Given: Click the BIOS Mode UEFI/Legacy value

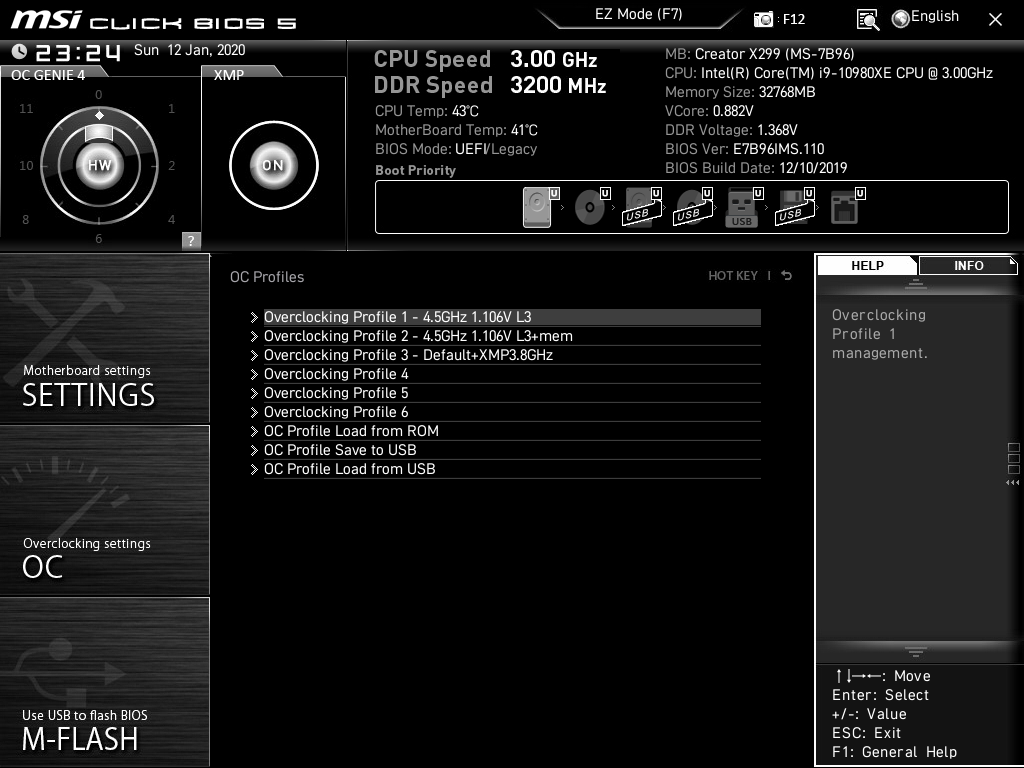Looking at the screenshot, I should [496, 149].
